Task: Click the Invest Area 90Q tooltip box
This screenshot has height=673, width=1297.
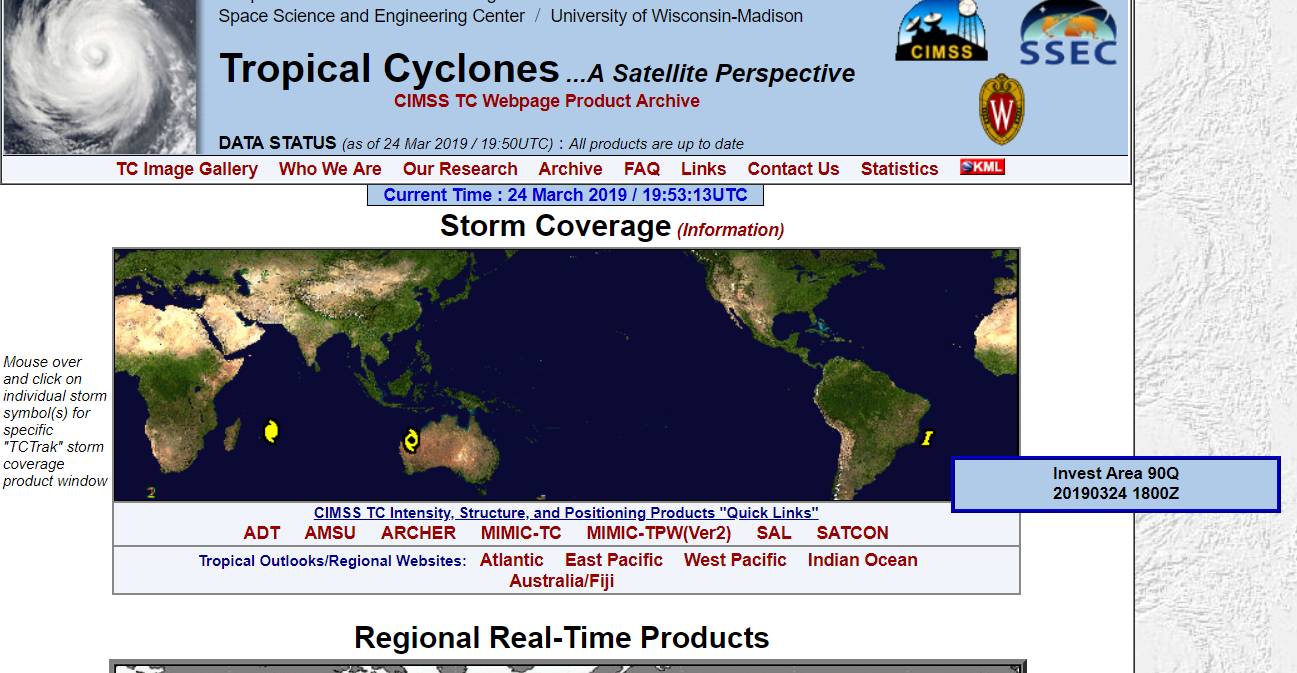Action: click(x=1115, y=484)
